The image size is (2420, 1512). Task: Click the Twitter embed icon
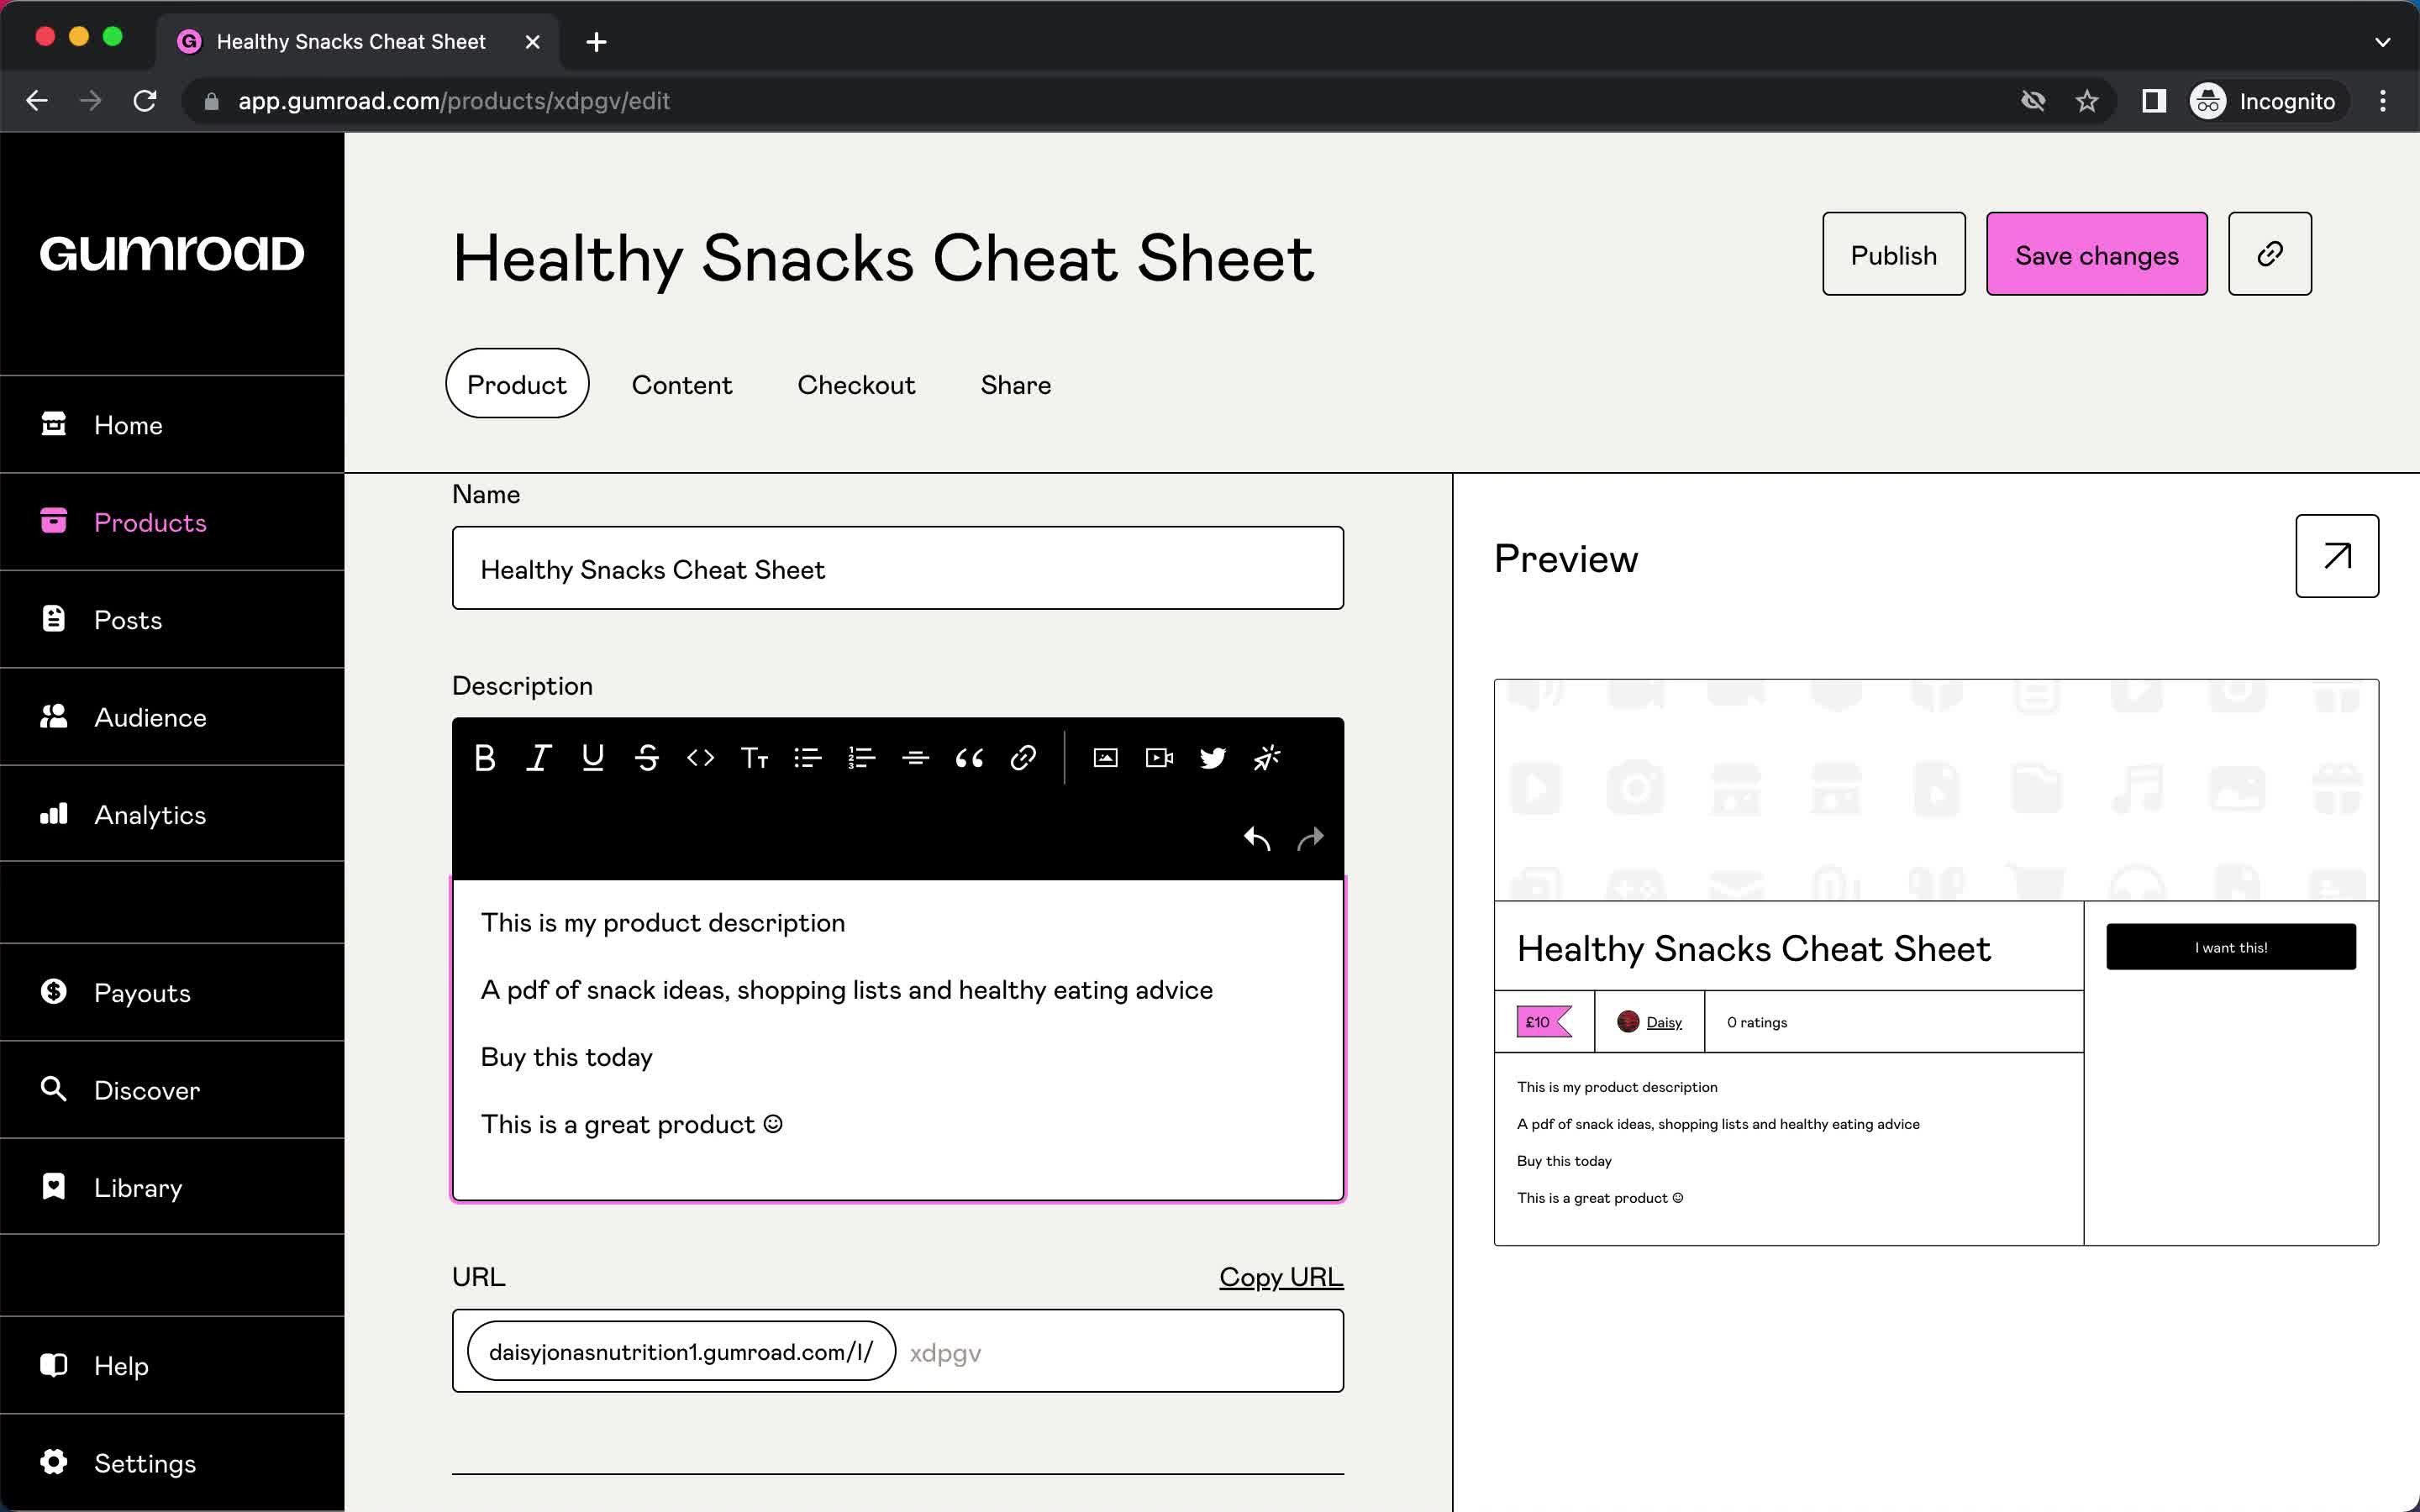pyautogui.click(x=1214, y=758)
